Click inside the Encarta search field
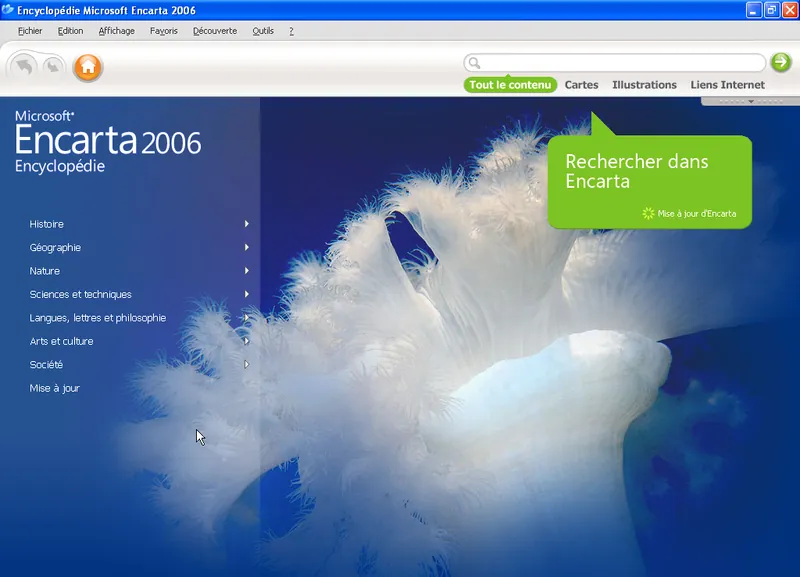Viewport: 800px width, 577px height. (x=615, y=63)
